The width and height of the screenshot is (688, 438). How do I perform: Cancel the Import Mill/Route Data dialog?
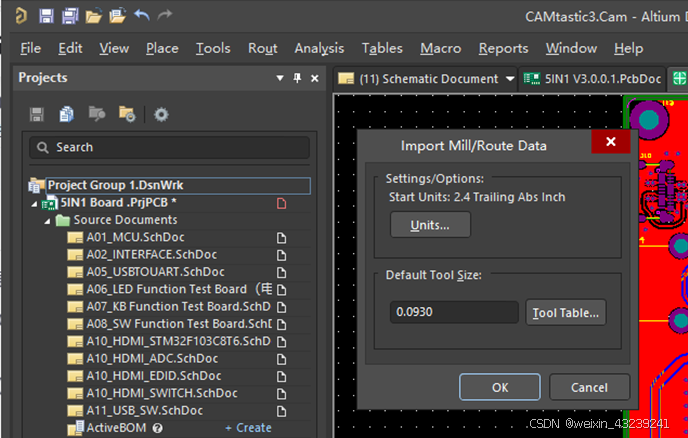coord(589,387)
